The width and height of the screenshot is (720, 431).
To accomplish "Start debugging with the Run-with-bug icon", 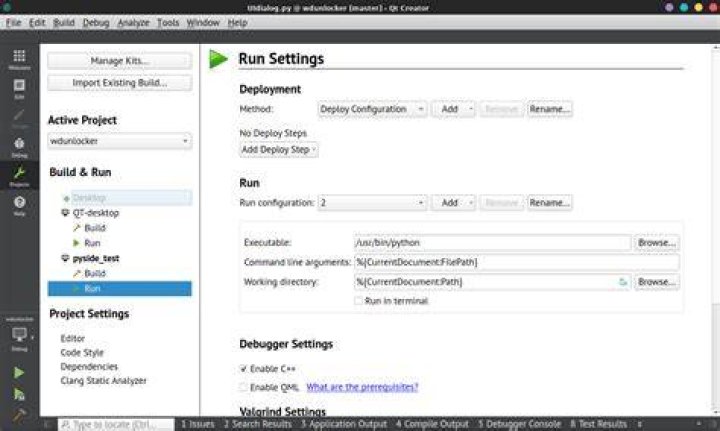I will [19, 394].
